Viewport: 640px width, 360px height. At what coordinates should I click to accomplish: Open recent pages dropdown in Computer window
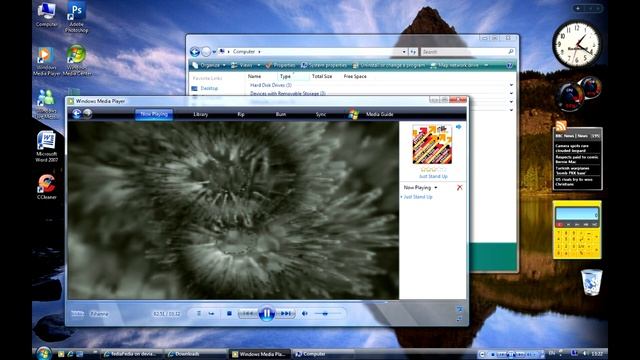(214, 52)
